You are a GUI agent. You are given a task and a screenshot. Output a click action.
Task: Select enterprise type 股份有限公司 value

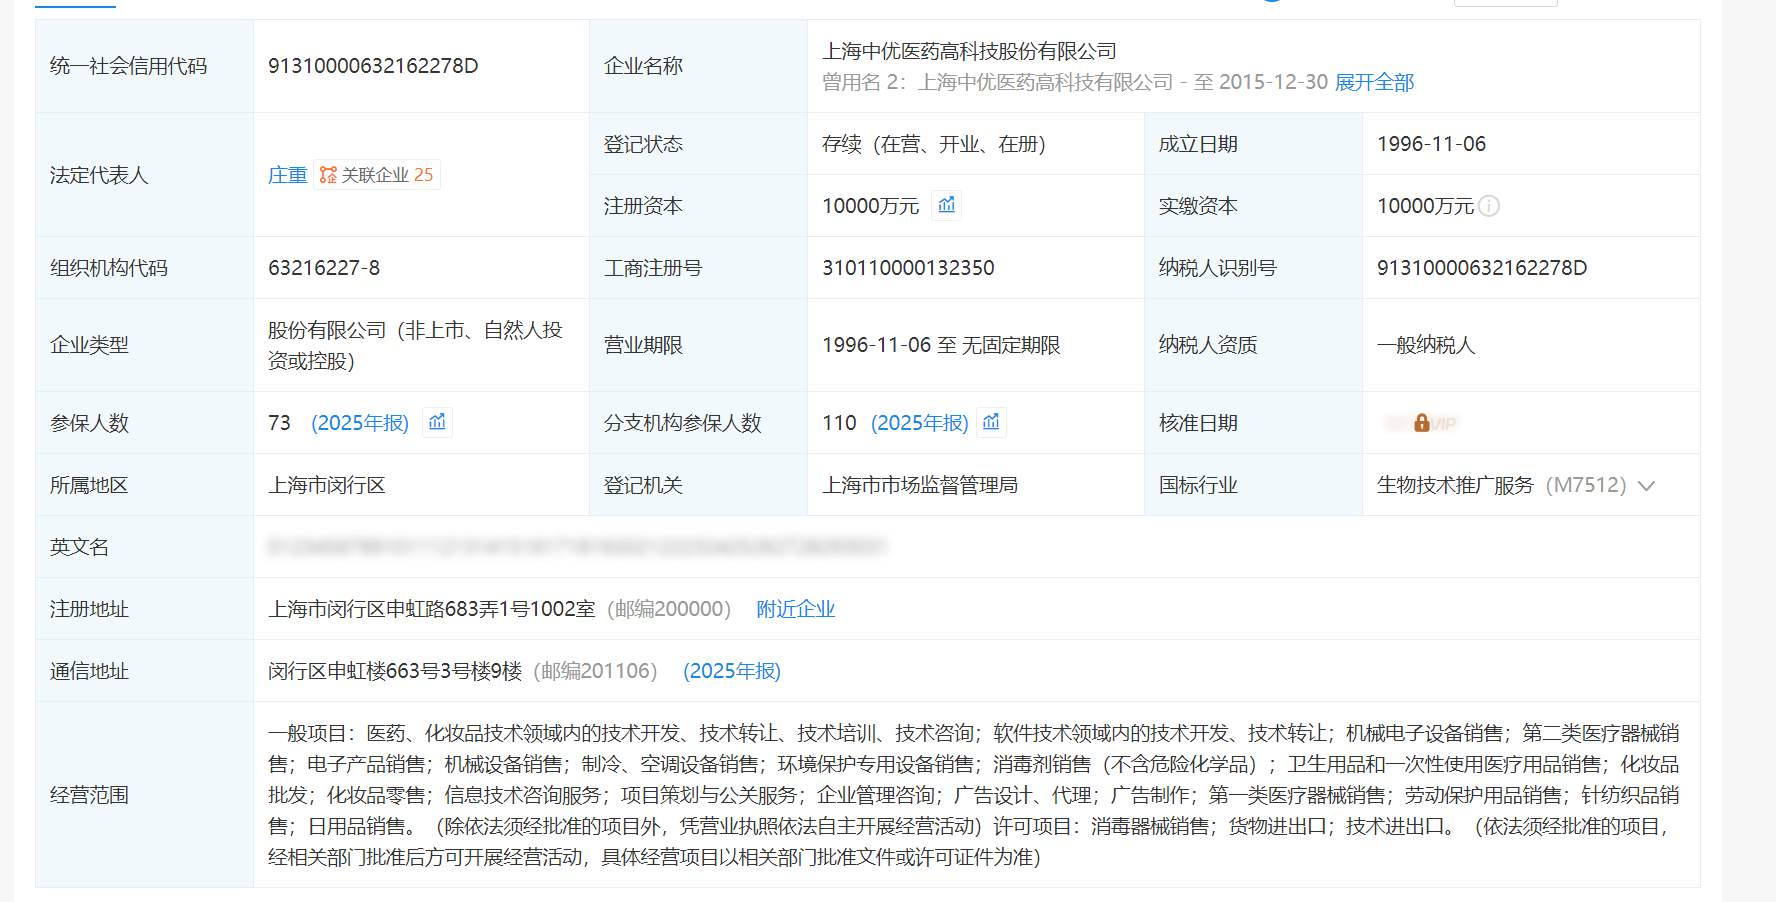tap(415, 345)
